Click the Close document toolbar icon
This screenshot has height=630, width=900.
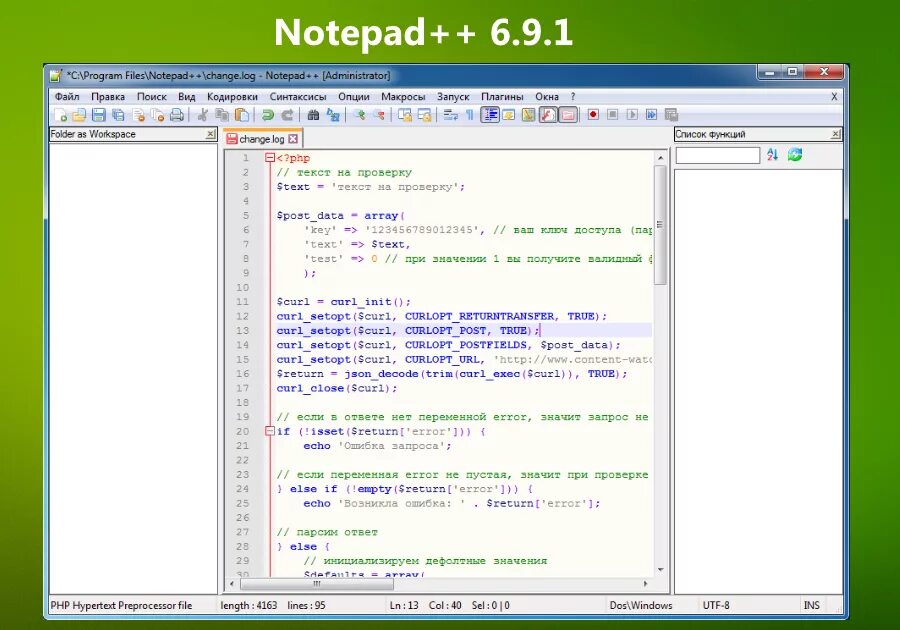[x=138, y=115]
